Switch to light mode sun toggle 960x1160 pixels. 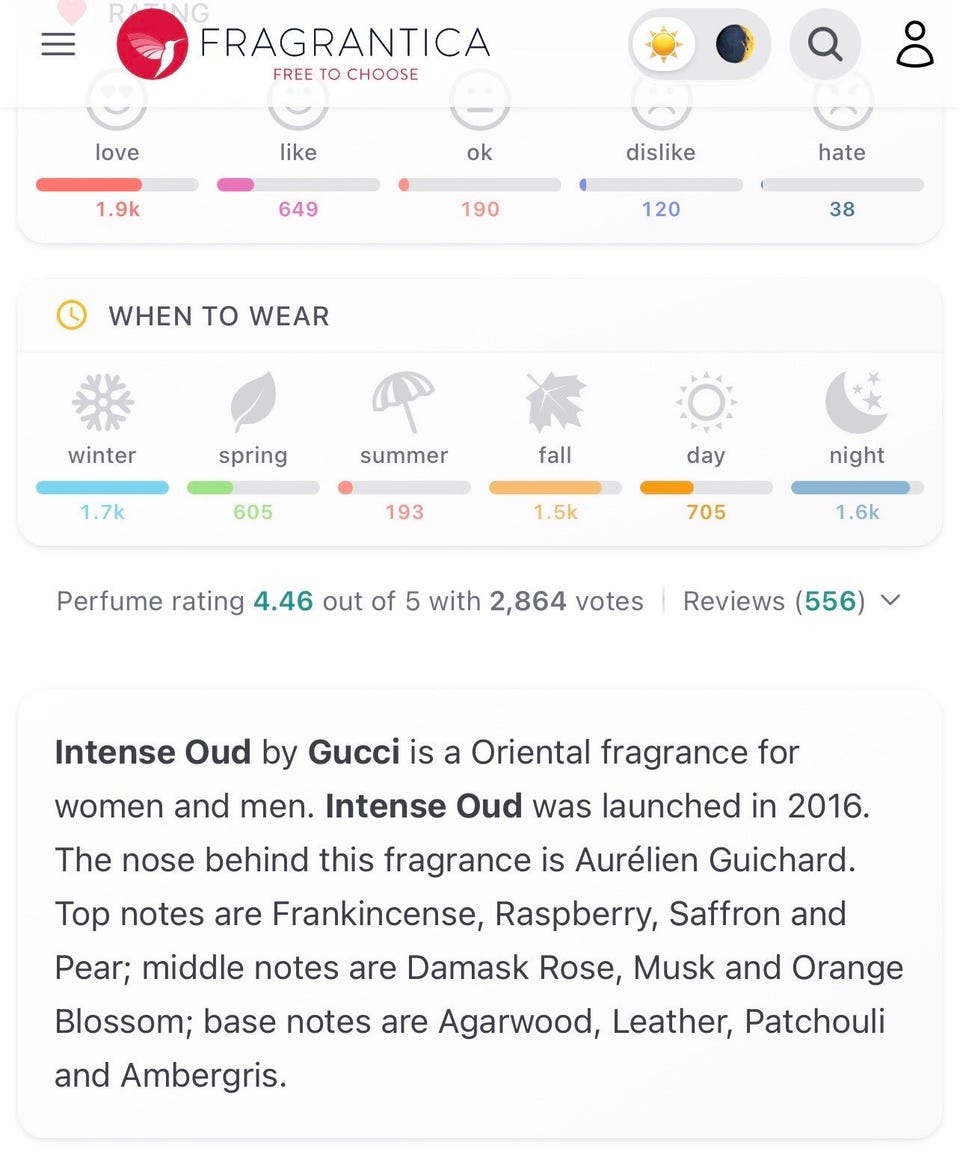click(x=663, y=44)
